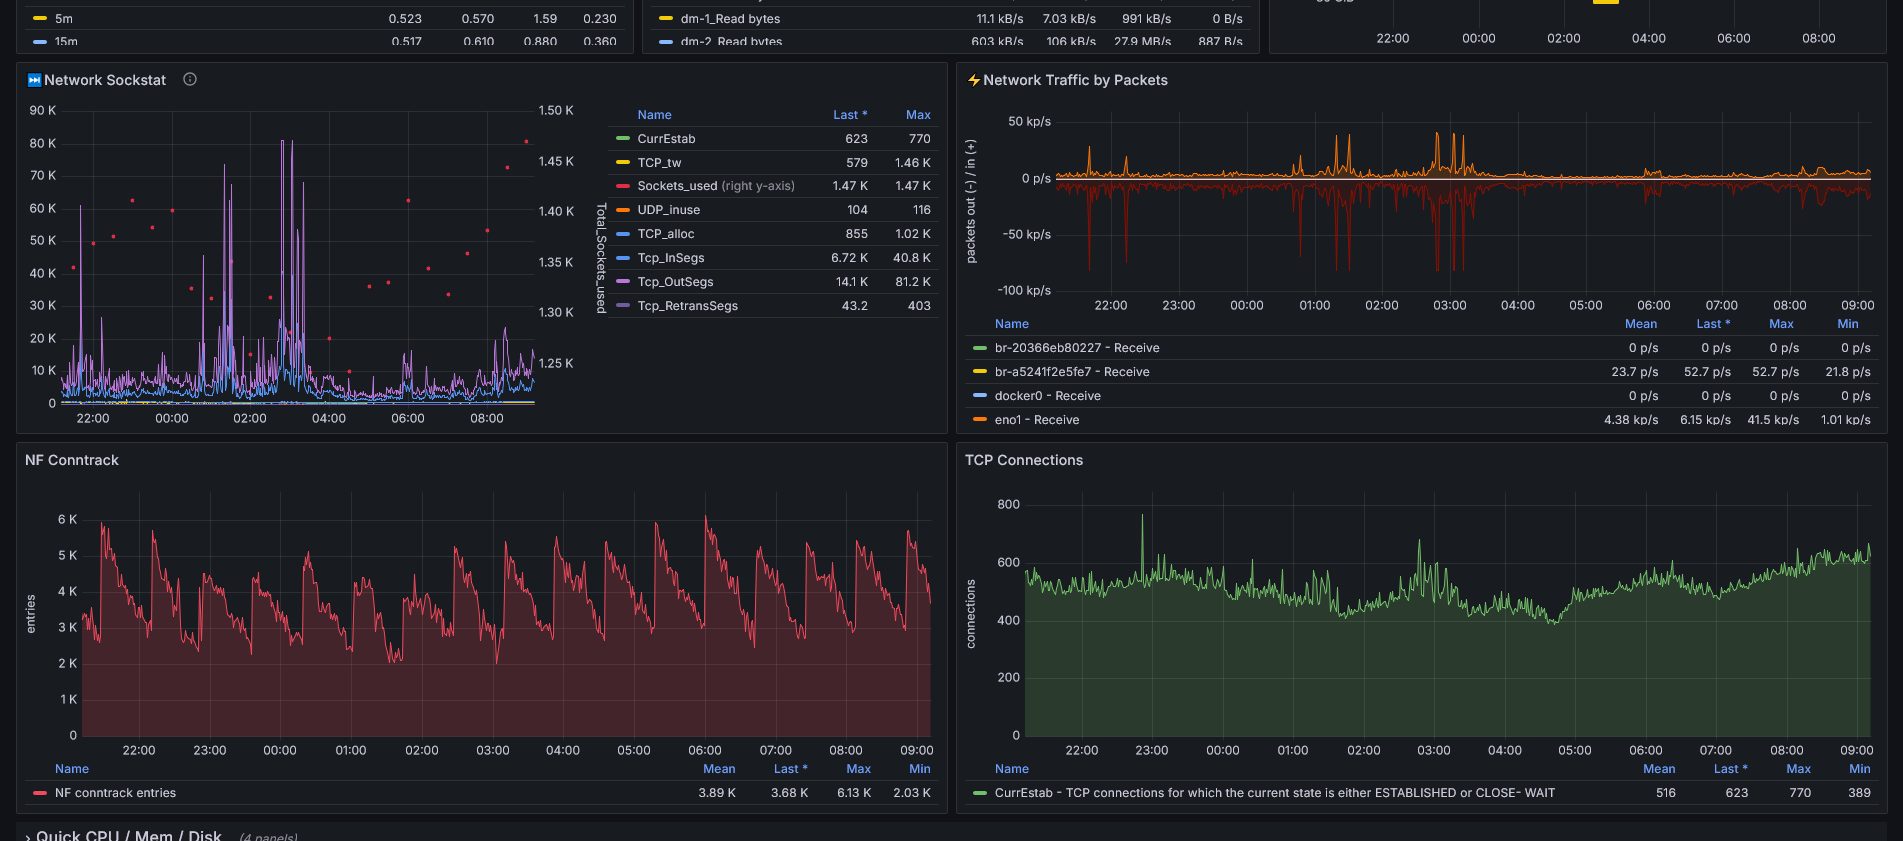Open the TCP Connections panel title menu

[1023, 460]
